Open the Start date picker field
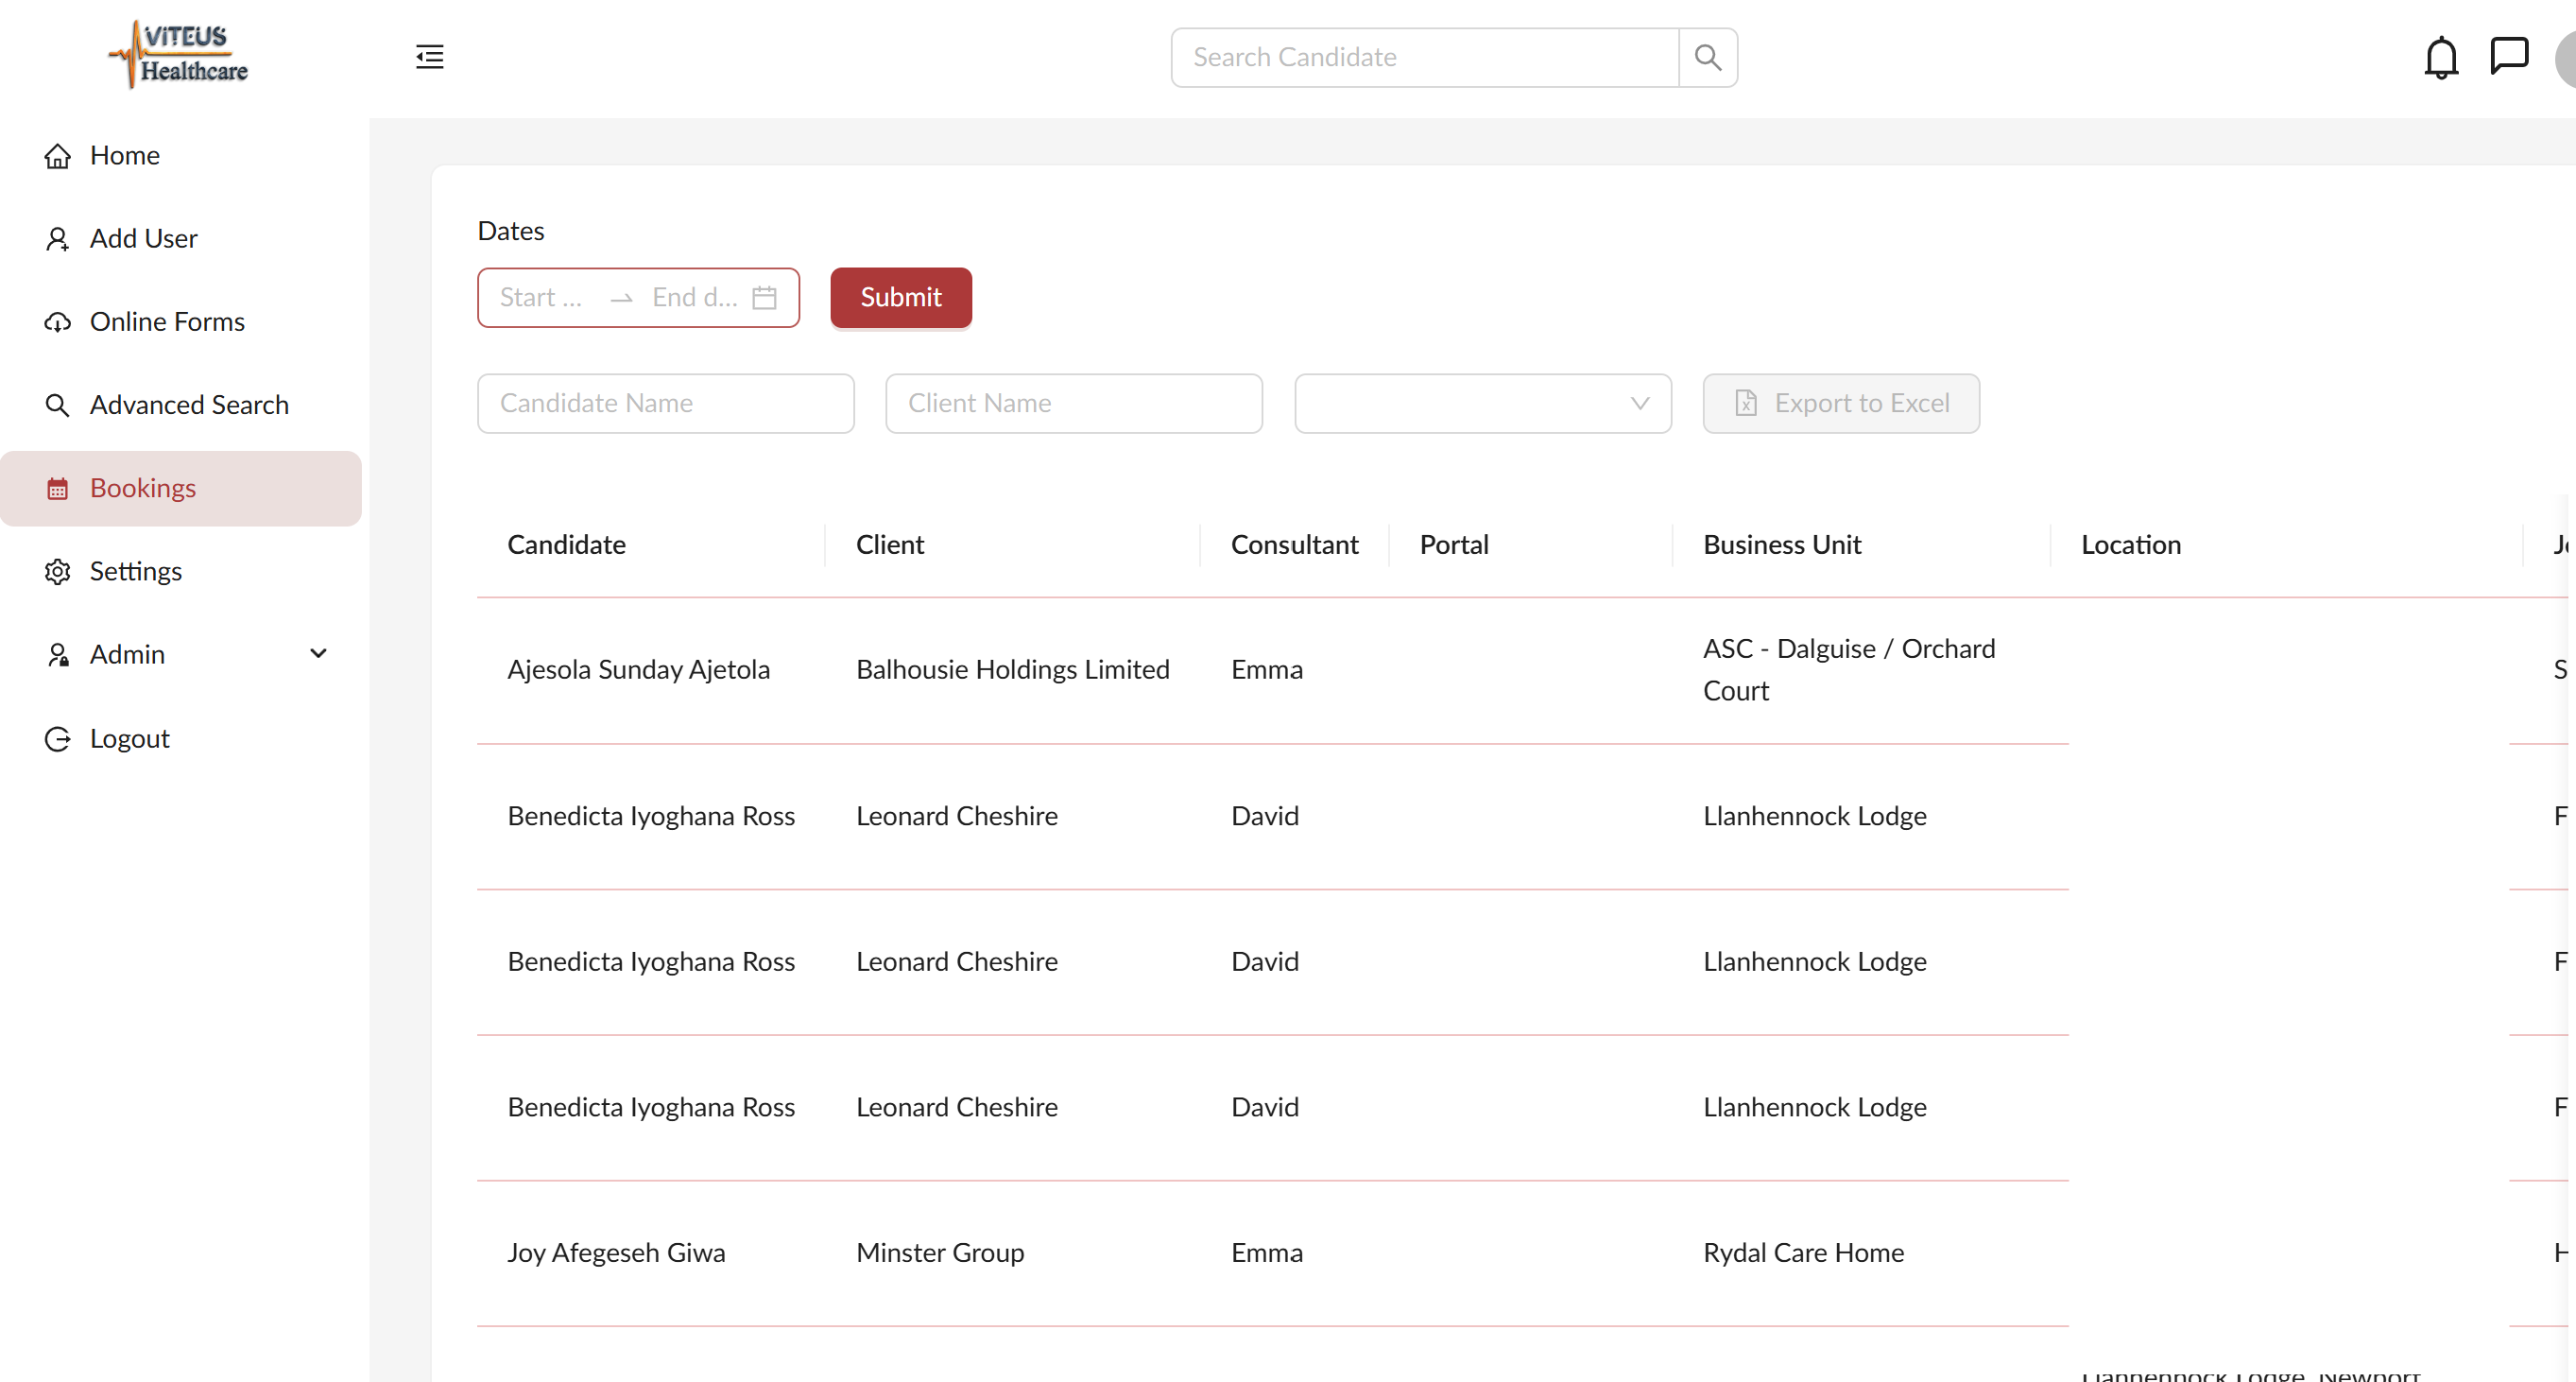This screenshot has height=1382, width=2576. point(541,298)
